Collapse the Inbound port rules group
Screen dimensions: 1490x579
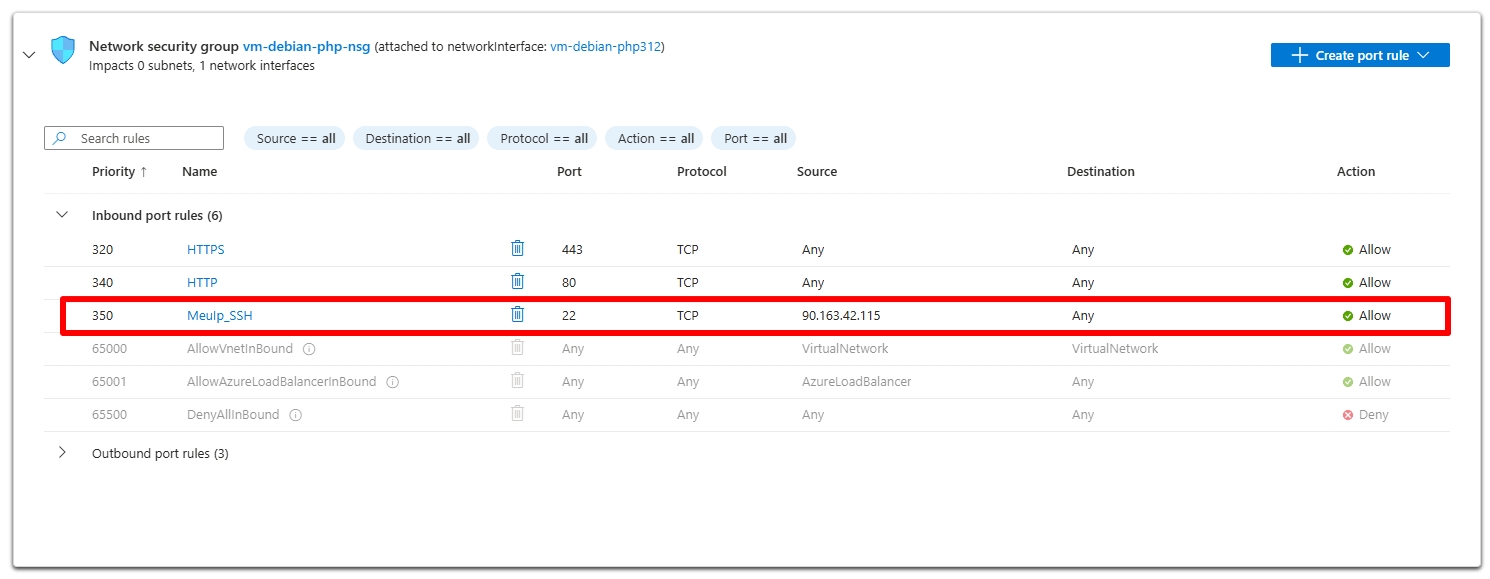(x=62, y=214)
